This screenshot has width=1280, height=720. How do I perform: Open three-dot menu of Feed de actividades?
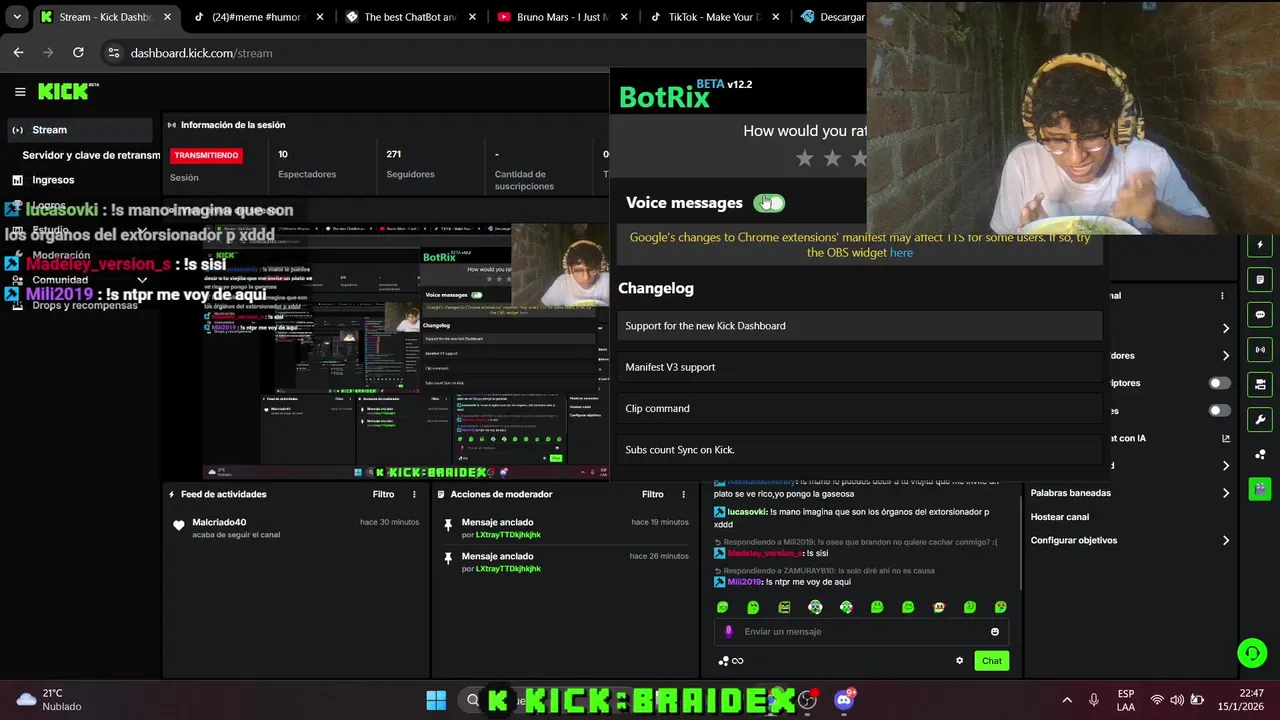click(x=414, y=494)
